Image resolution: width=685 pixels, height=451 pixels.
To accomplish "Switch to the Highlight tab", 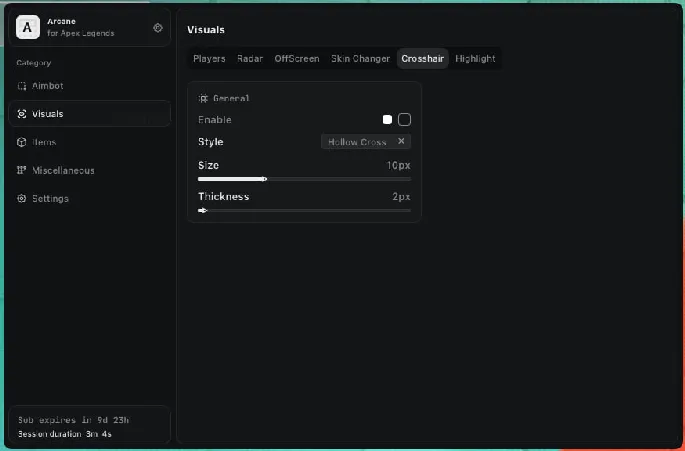I will (x=475, y=59).
